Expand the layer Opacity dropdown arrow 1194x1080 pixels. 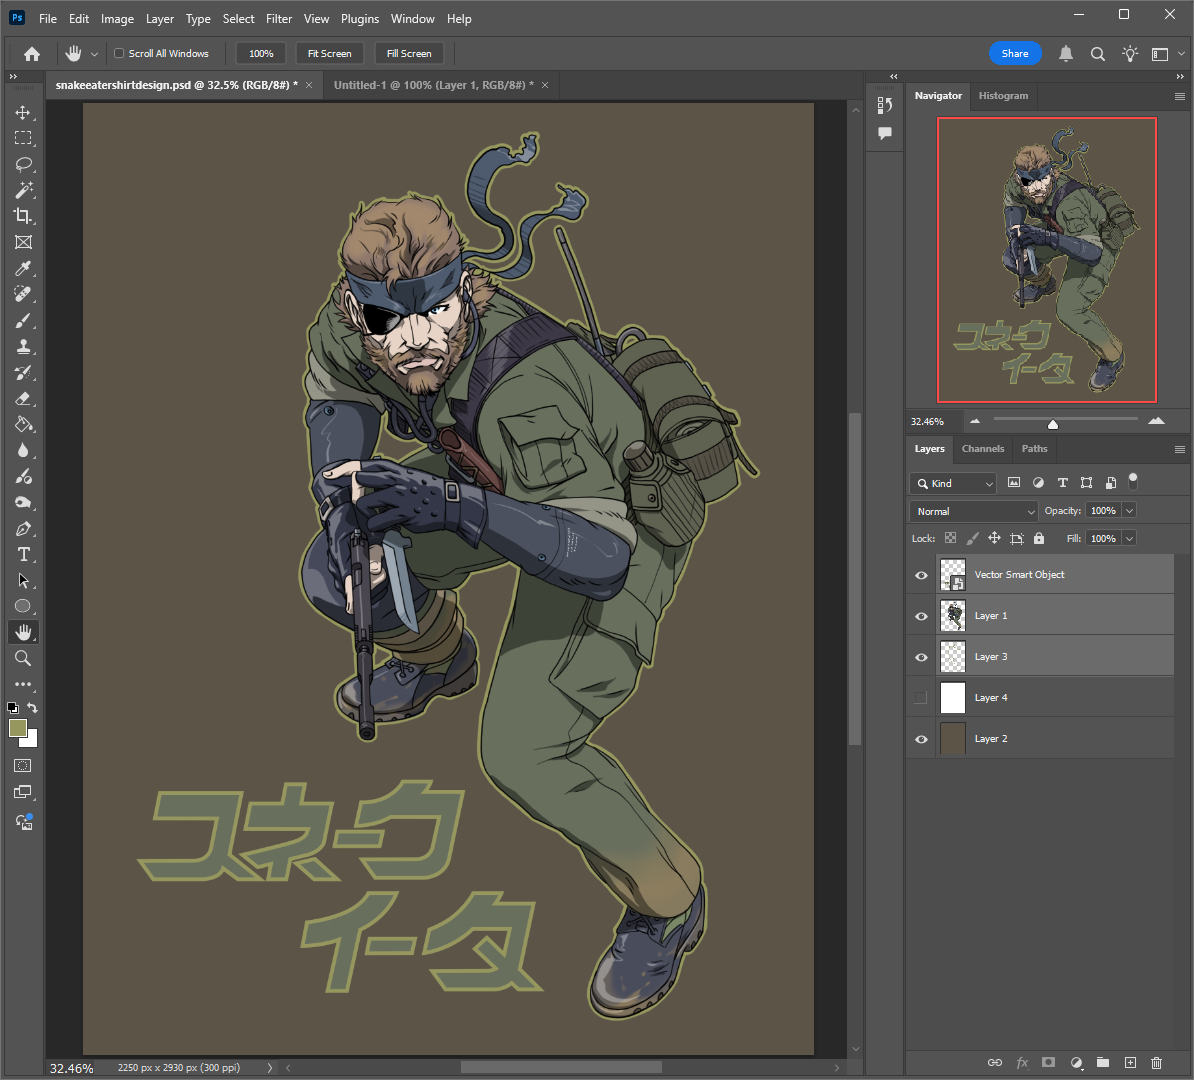pyautogui.click(x=1129, y=511)
